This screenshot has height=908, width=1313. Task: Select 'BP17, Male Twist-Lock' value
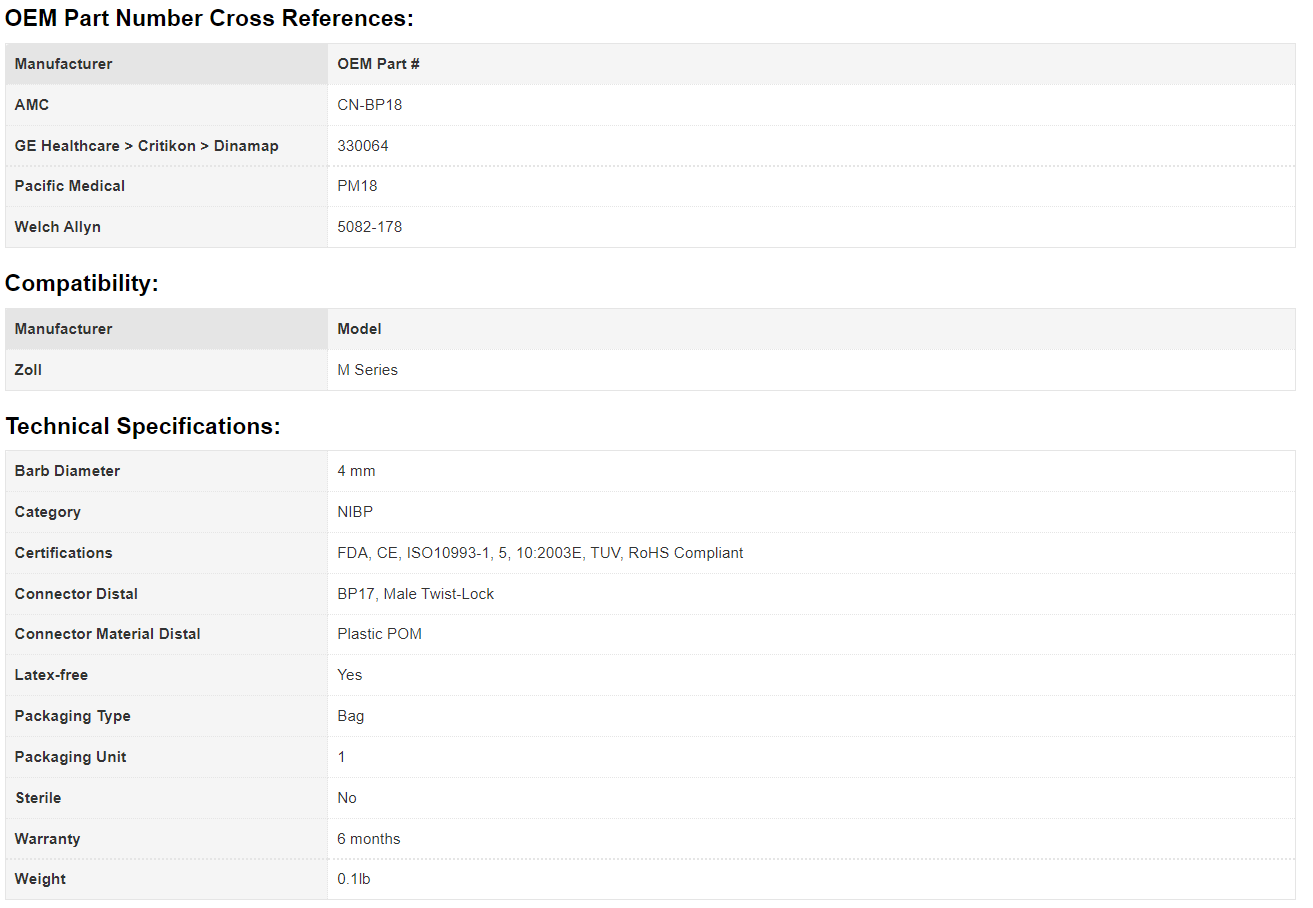416,594
